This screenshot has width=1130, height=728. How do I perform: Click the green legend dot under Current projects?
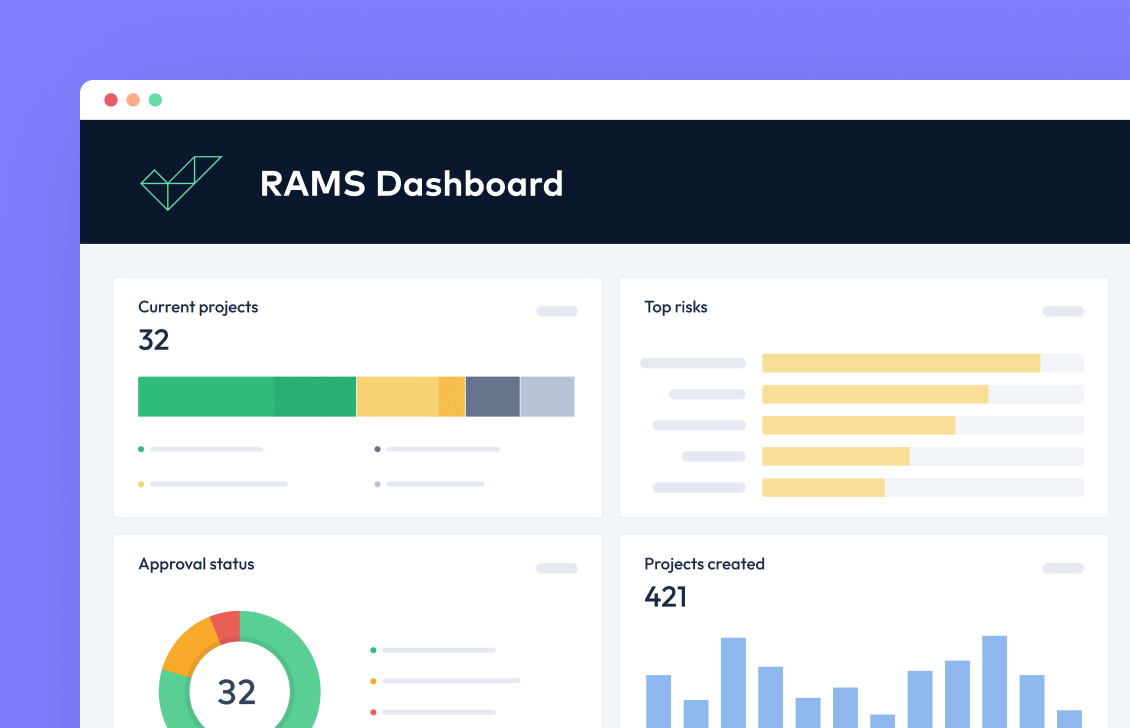pyautogui.click(x=141, y=449)
